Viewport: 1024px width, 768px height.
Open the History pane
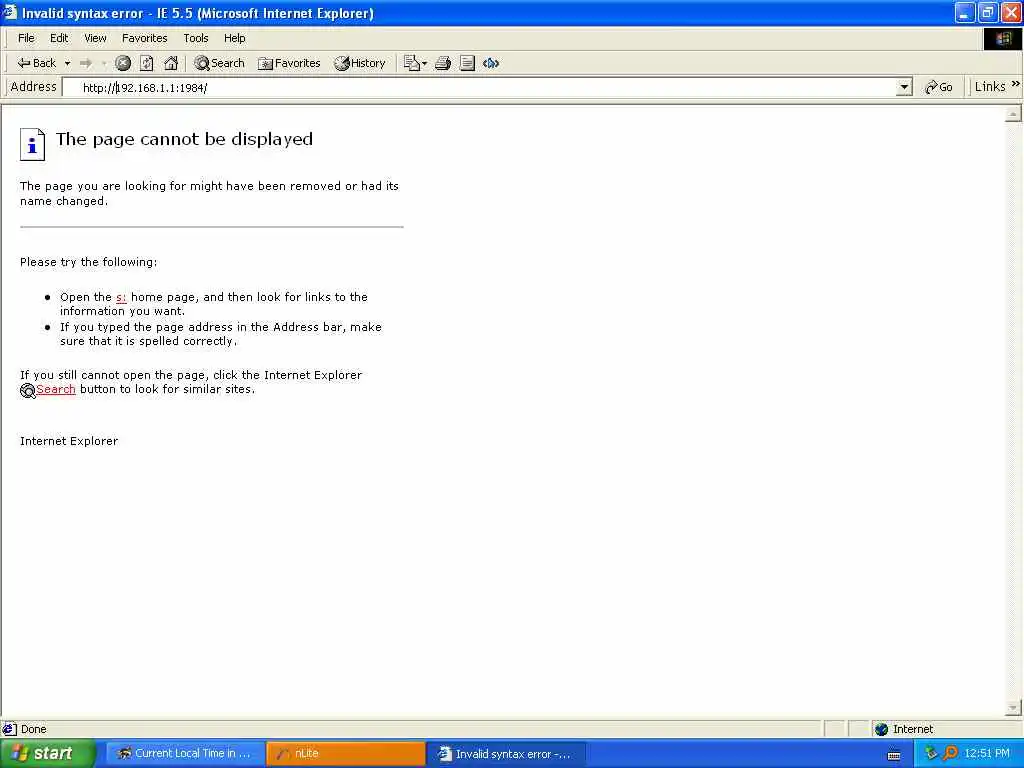(360, 63)
